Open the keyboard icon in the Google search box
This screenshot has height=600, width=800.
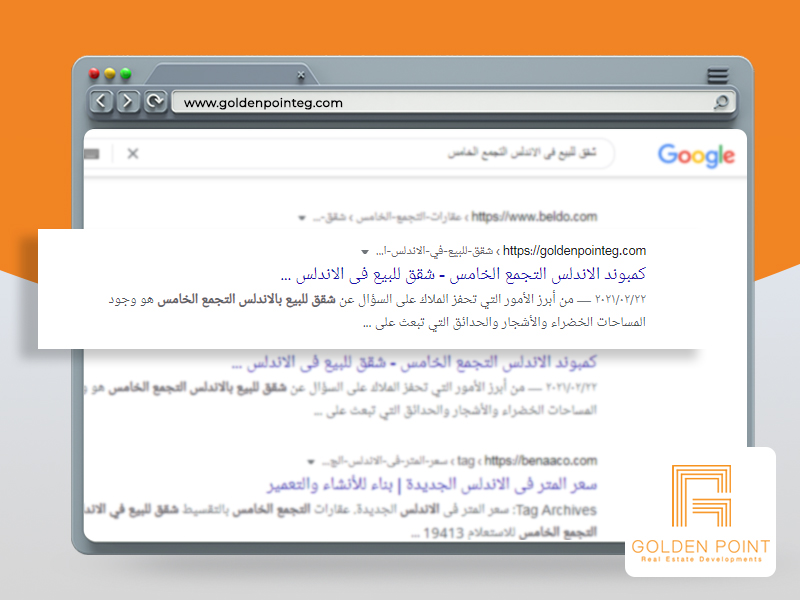pyautogui.click(x=92, y=154)
